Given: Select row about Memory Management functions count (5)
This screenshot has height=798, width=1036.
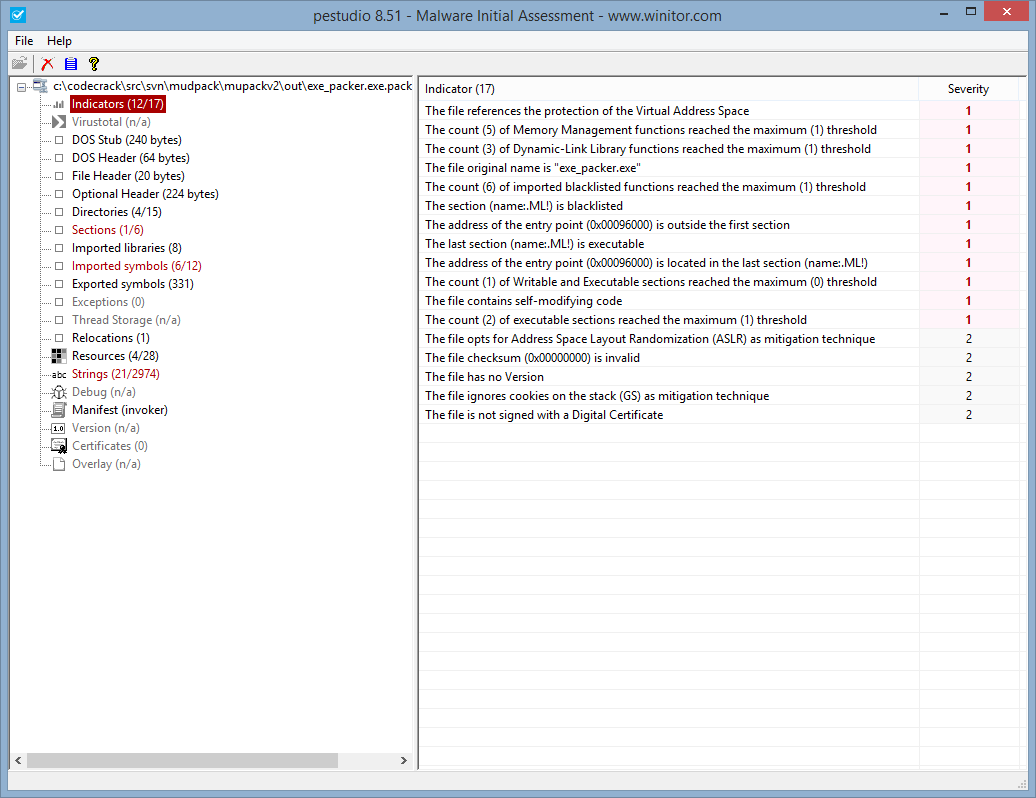Looking at the screenshot, I should [719, 130].
